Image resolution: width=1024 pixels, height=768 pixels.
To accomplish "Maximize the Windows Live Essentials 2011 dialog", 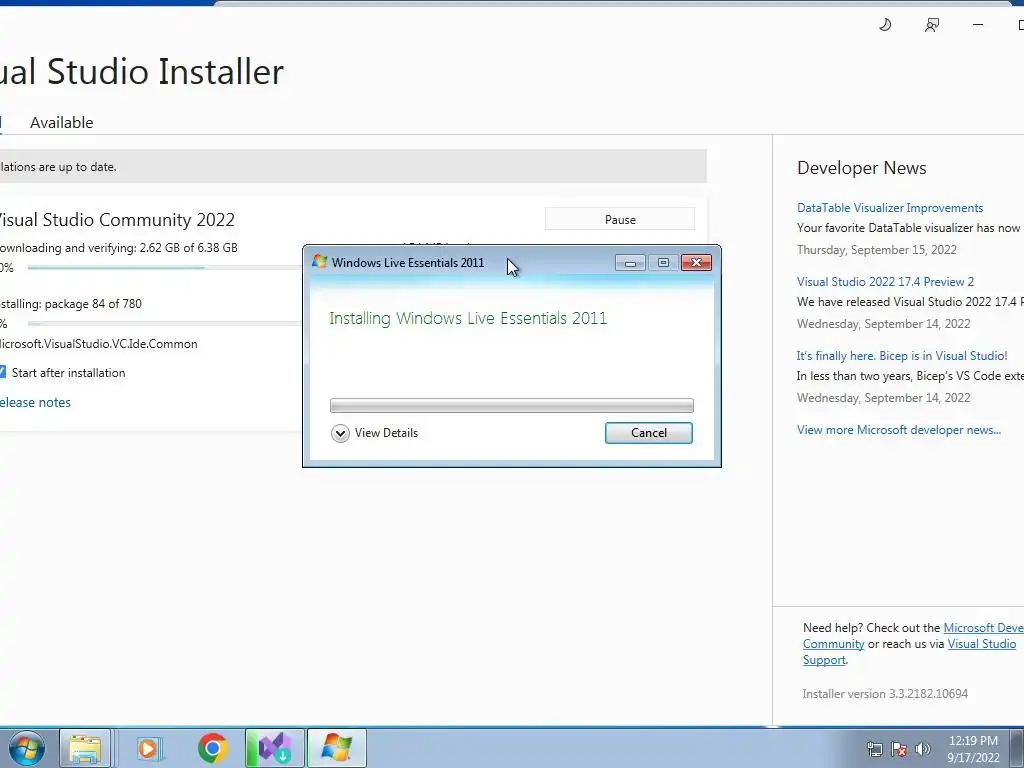I will point(663,263).
